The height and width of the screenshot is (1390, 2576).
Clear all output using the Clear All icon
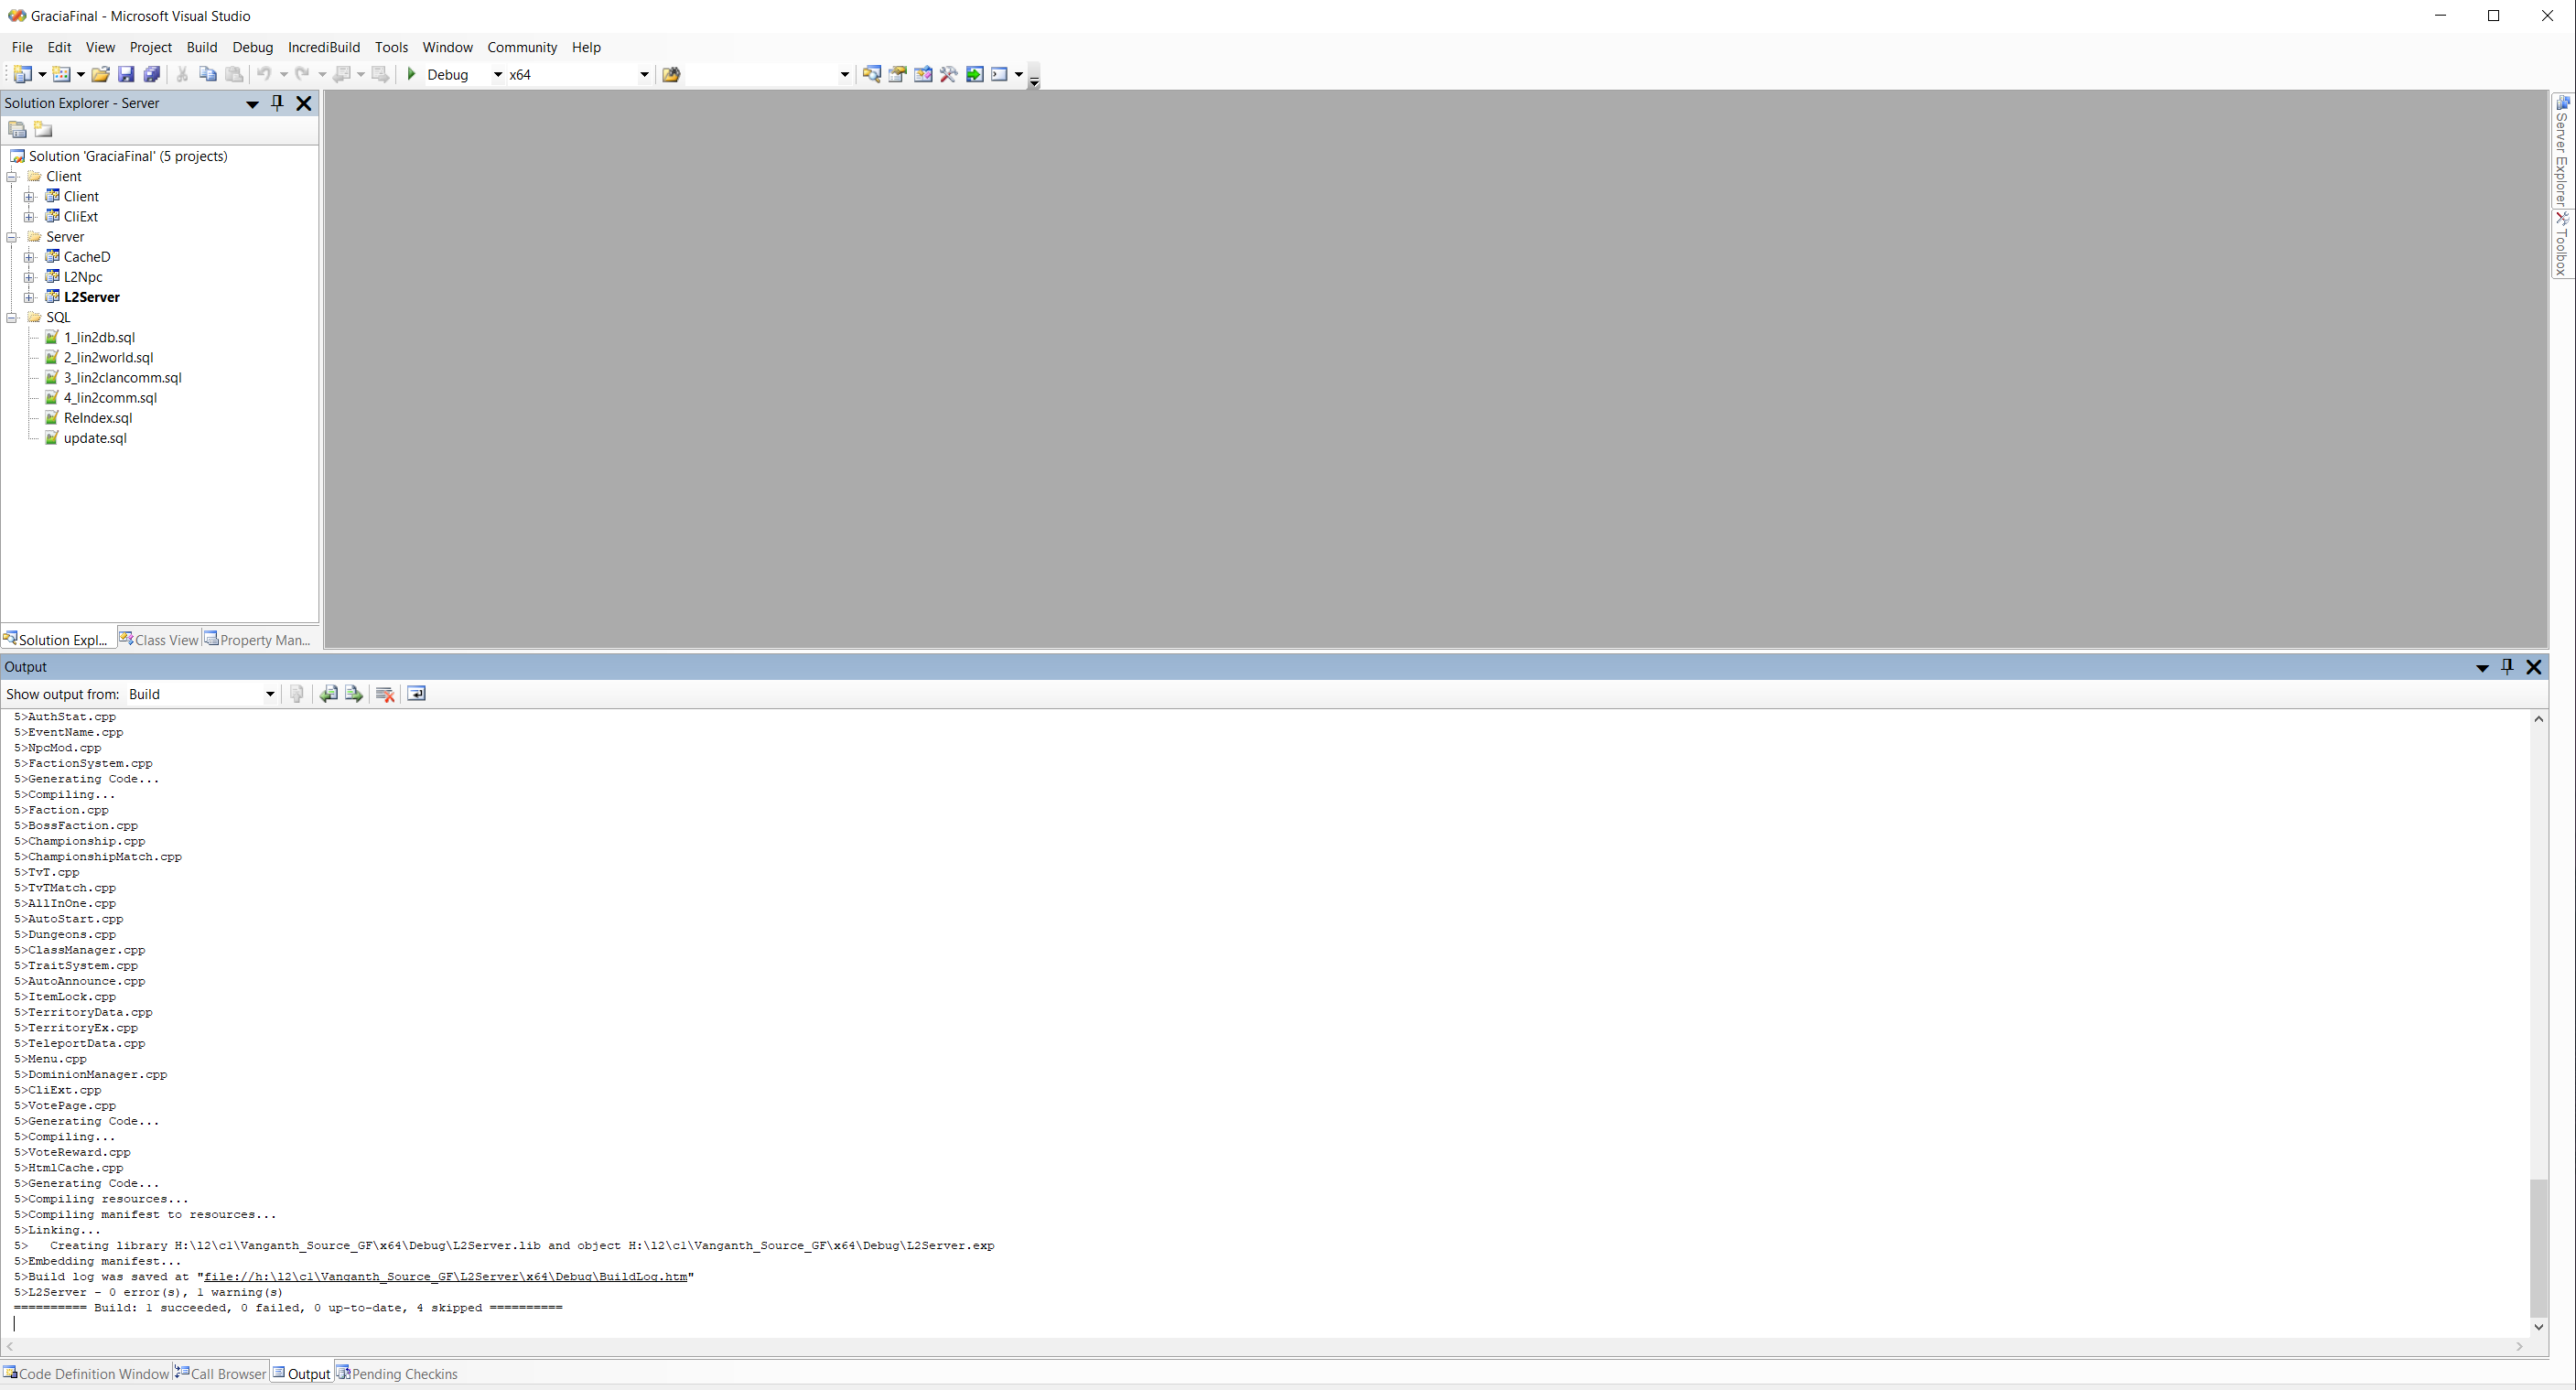click(x=385, y=693)
